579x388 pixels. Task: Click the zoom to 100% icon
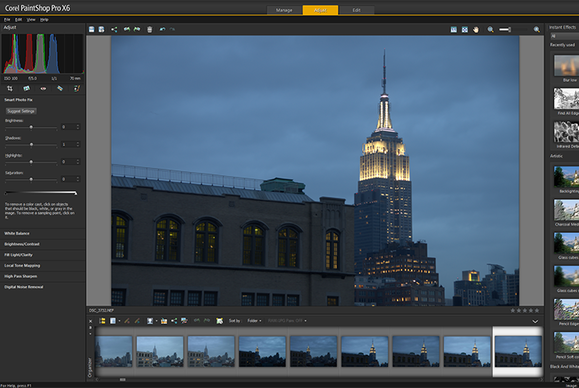tap(454, 30)
